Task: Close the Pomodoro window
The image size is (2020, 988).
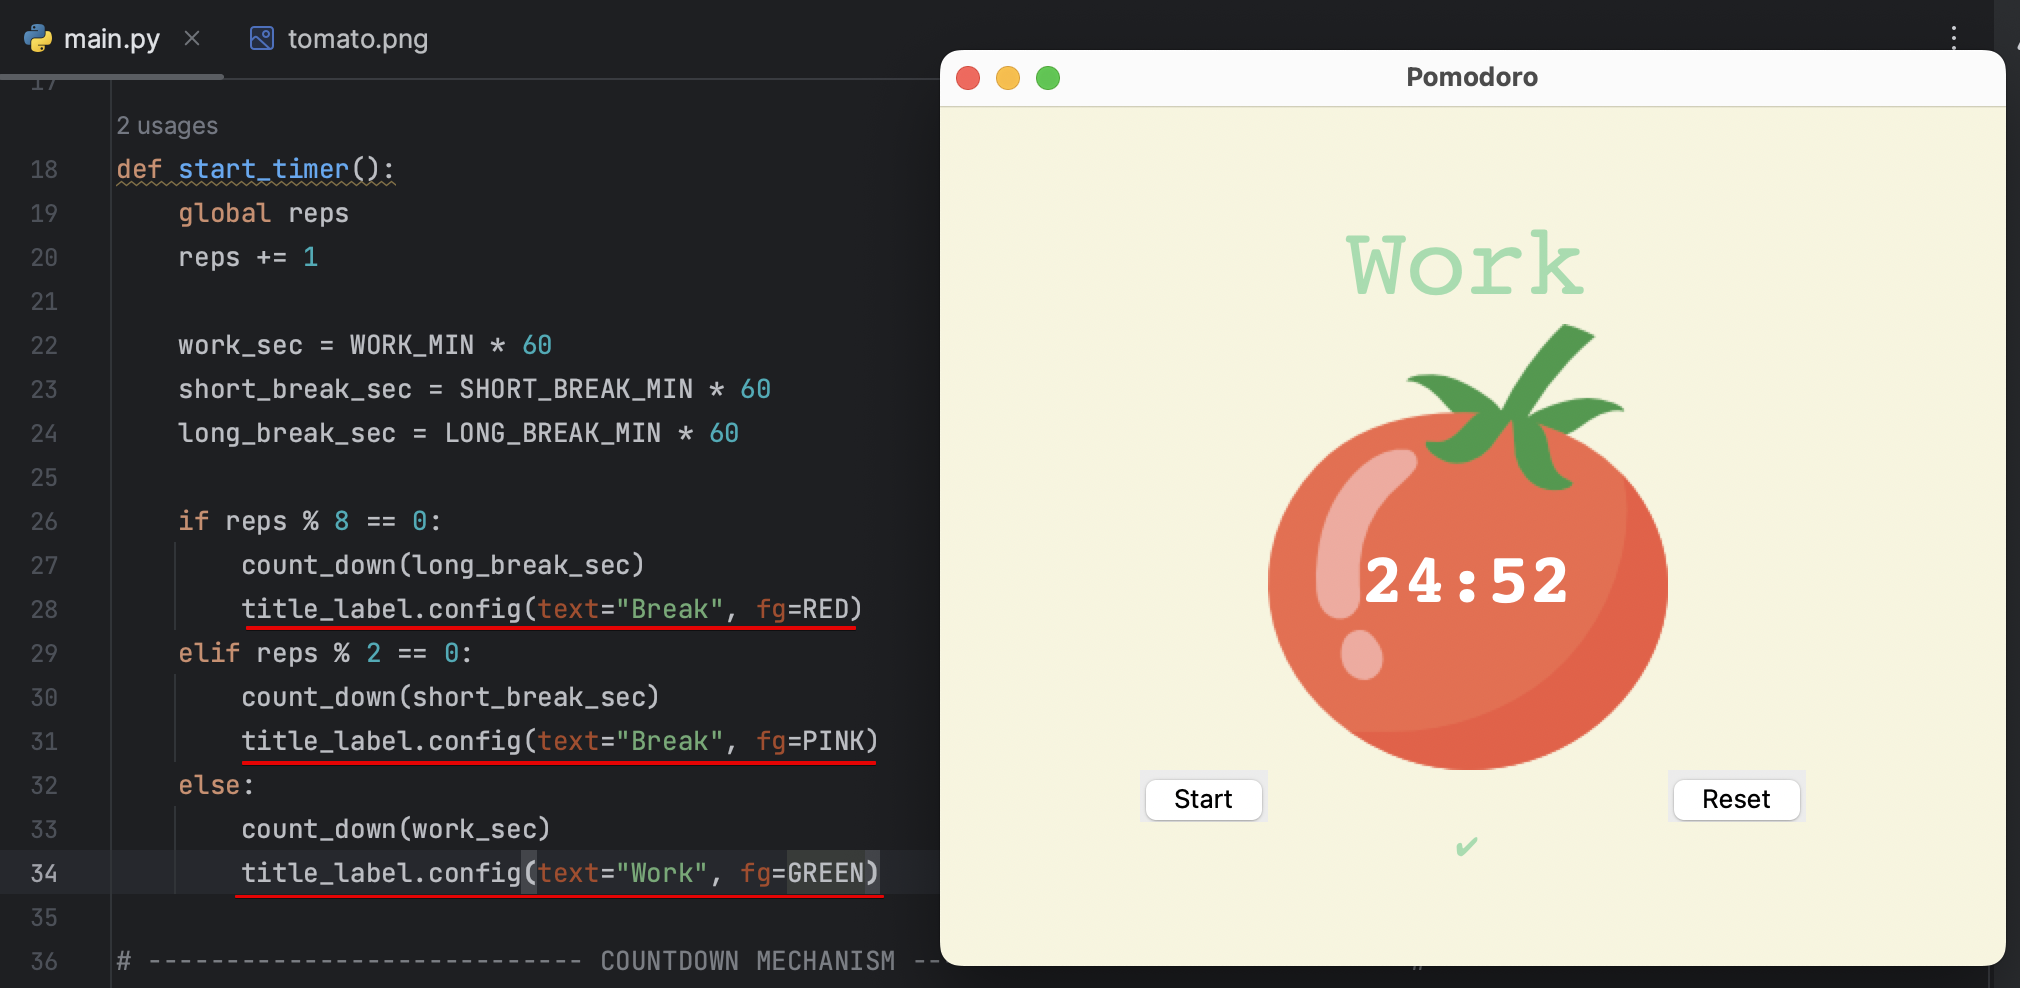Action: 968,78
